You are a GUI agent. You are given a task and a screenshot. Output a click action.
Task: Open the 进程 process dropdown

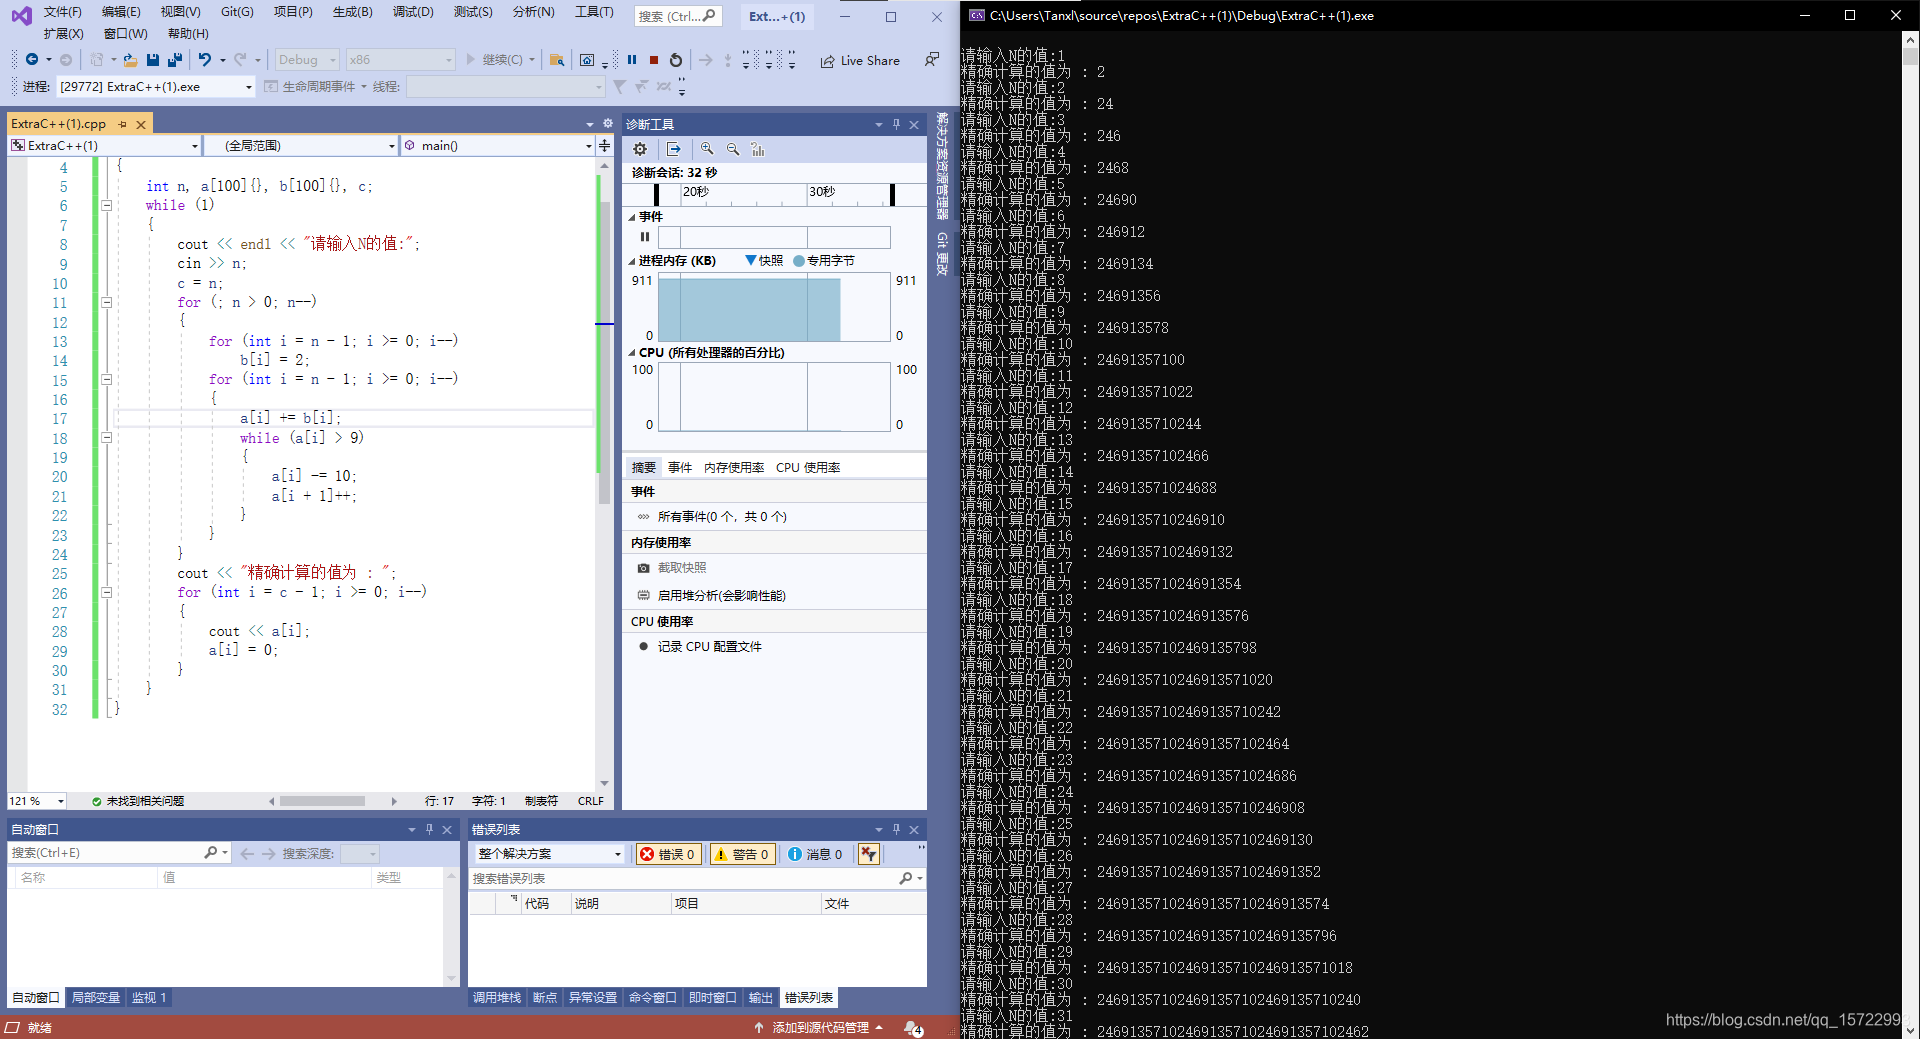coord(156,87)
